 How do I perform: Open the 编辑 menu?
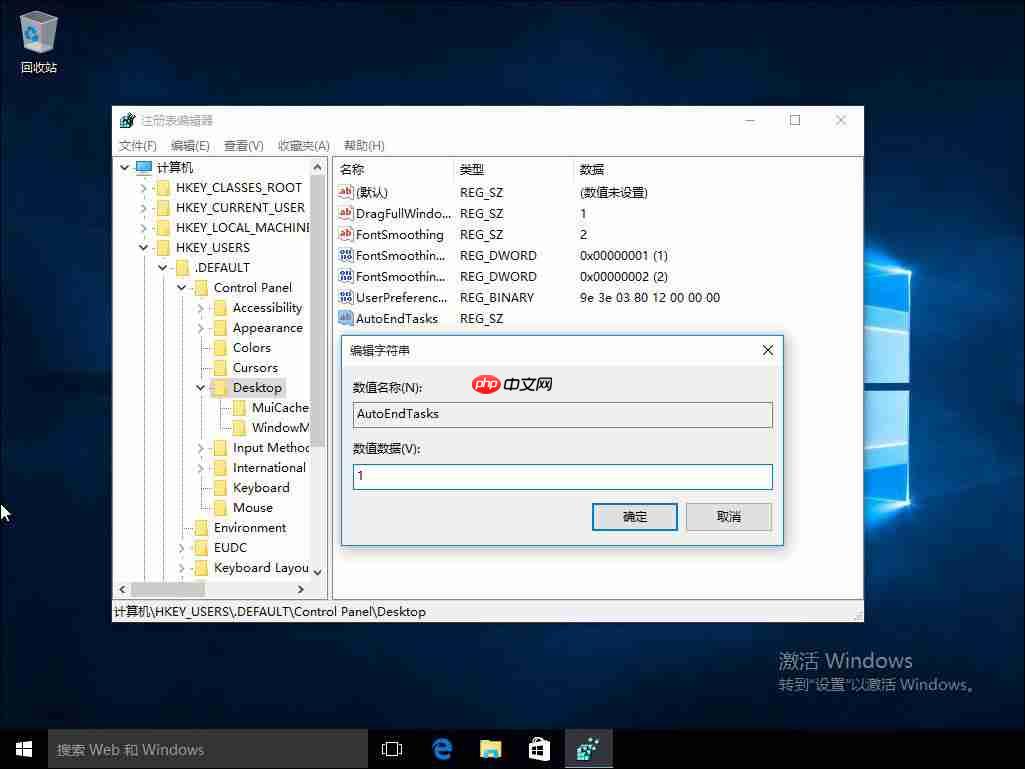tap(190, 145)
